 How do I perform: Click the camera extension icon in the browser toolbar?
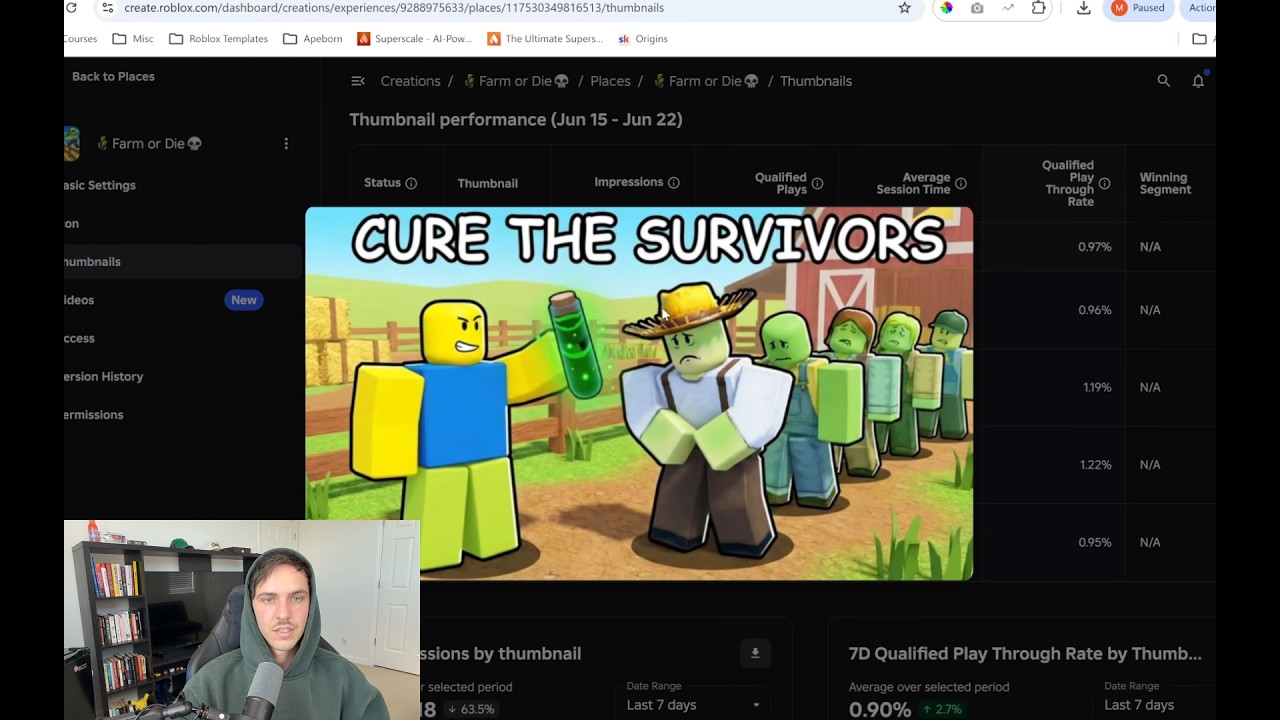pyautogui.click(x=977, y=8)
